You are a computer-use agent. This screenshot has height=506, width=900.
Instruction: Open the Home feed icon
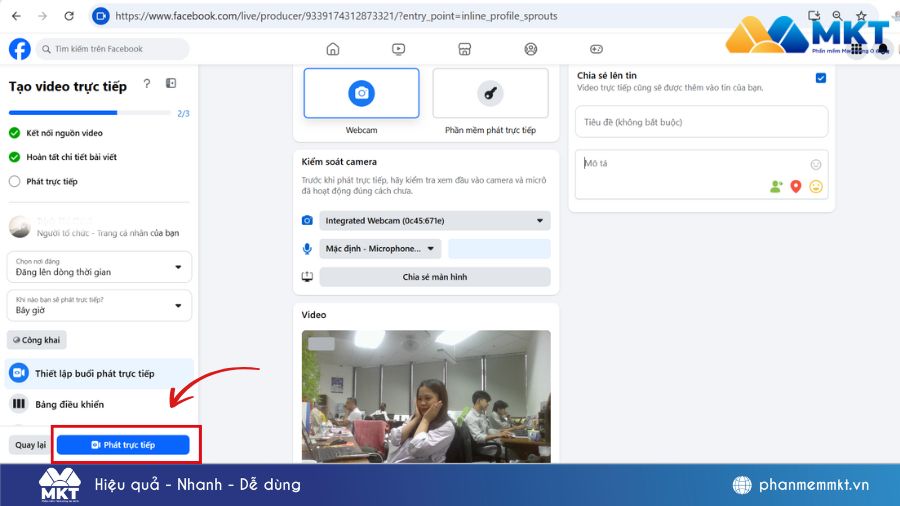pos(333,49)
